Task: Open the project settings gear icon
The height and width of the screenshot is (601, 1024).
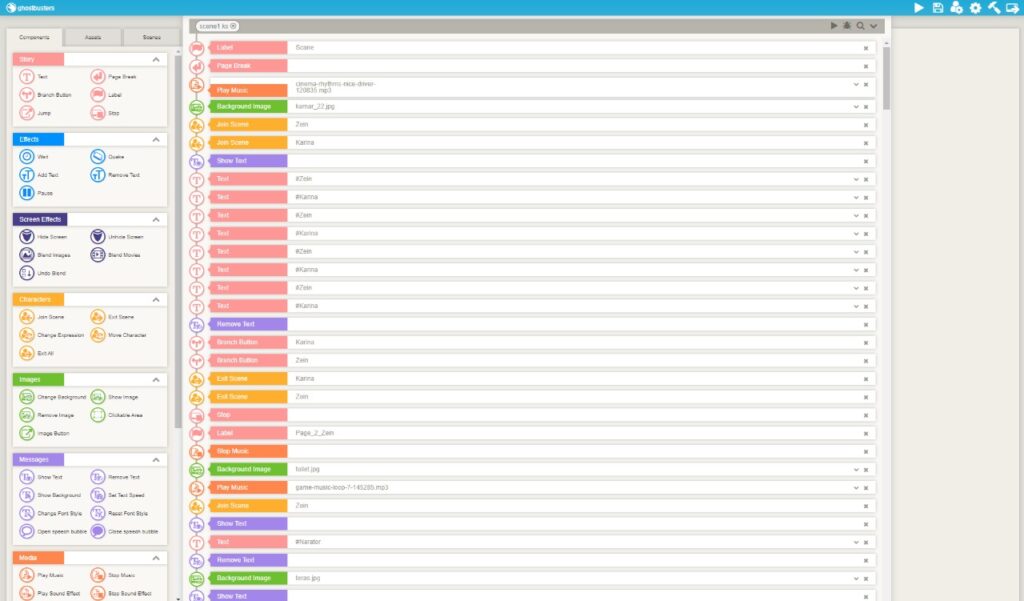Action: click(x=975, y=8)
